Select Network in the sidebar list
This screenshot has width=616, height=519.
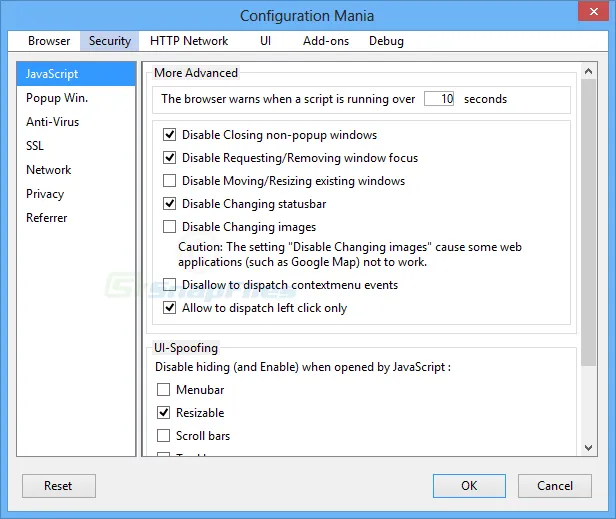coord(76,170)
